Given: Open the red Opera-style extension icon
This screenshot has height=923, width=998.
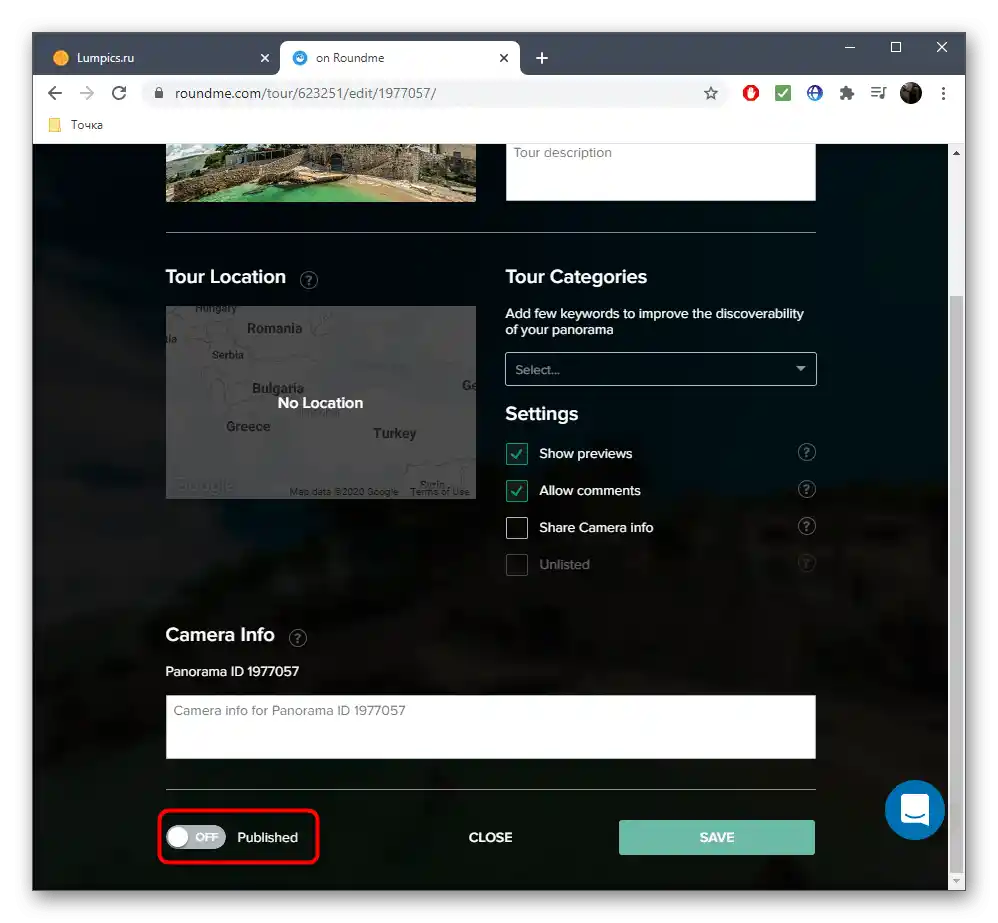Looking at the screenshot, I should 750,94.
